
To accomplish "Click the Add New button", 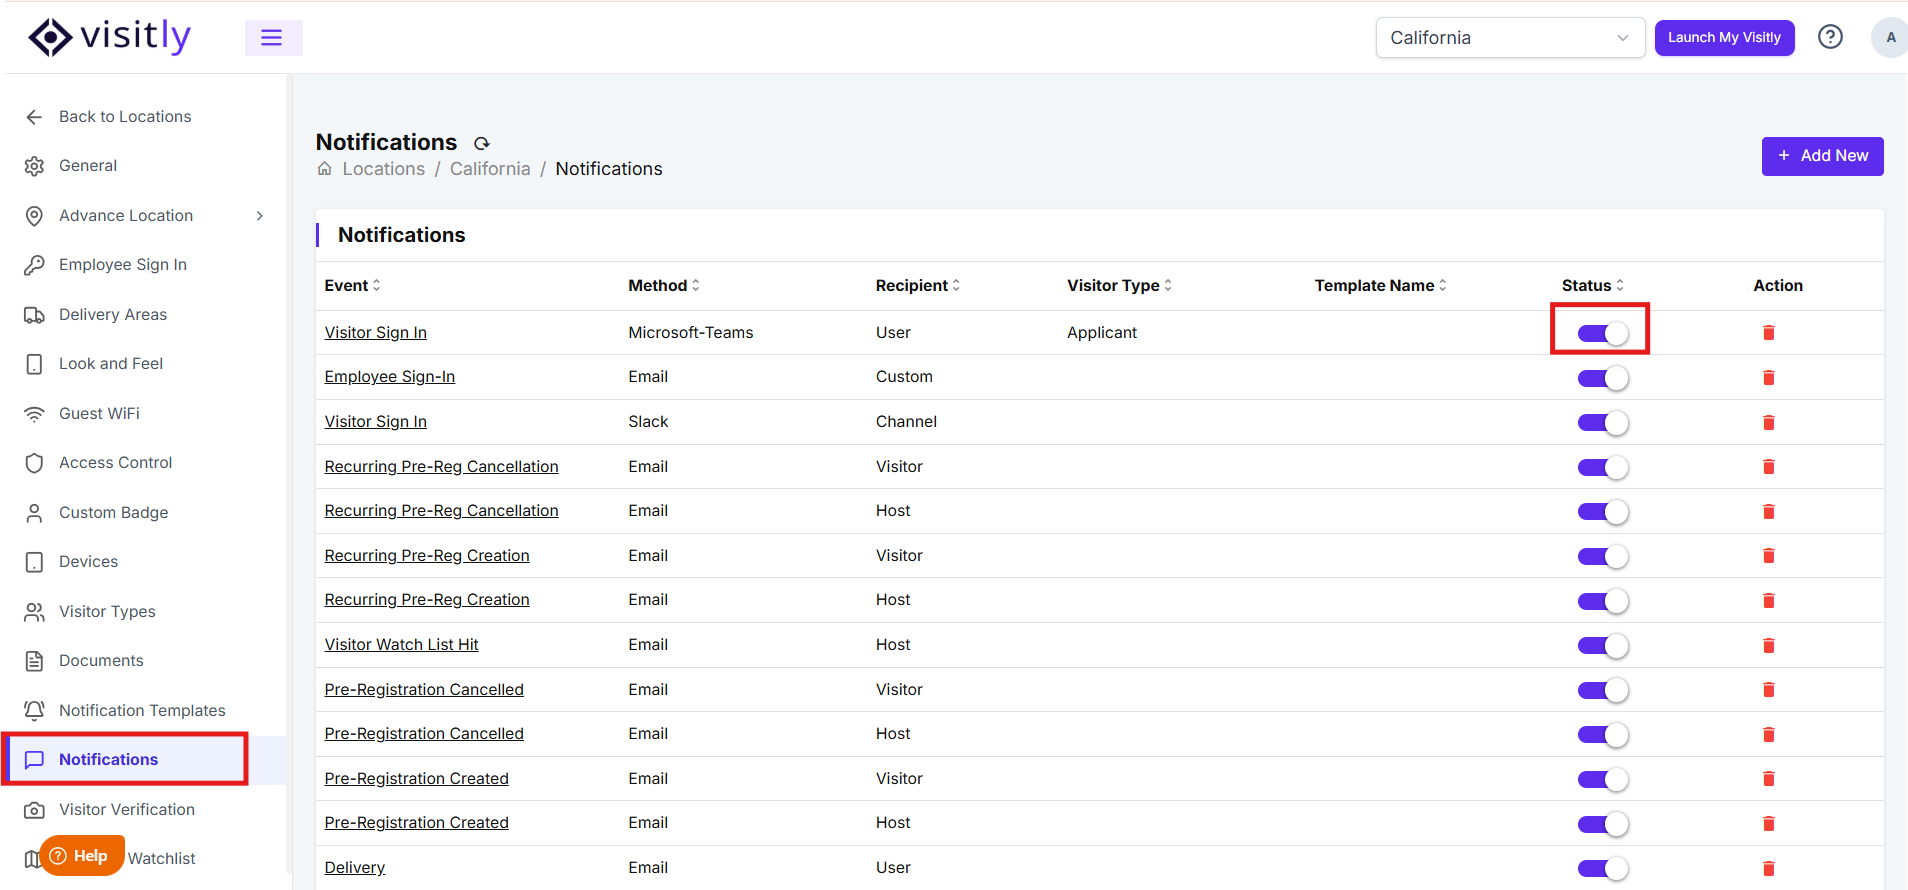I will (x=1822, y=156).
